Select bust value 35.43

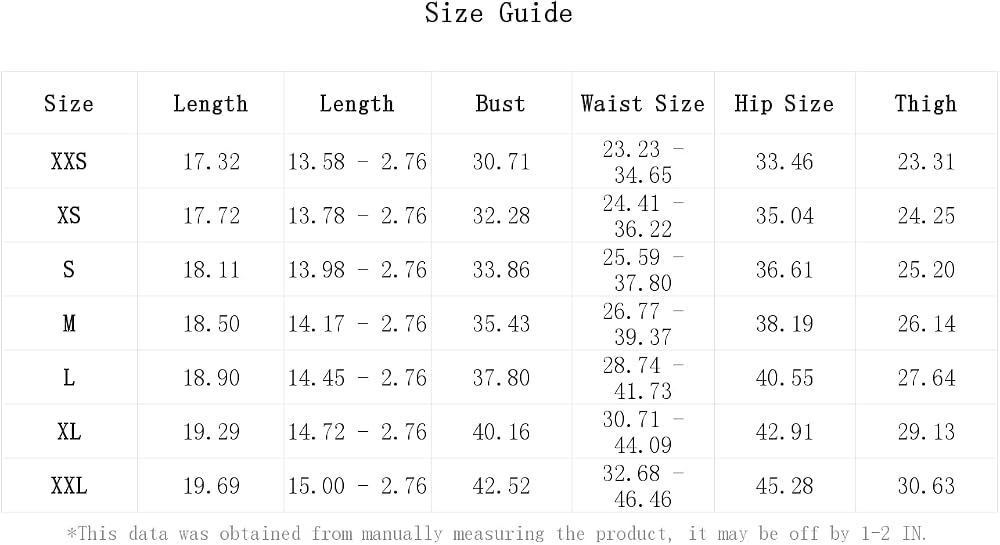click(501, 324)
